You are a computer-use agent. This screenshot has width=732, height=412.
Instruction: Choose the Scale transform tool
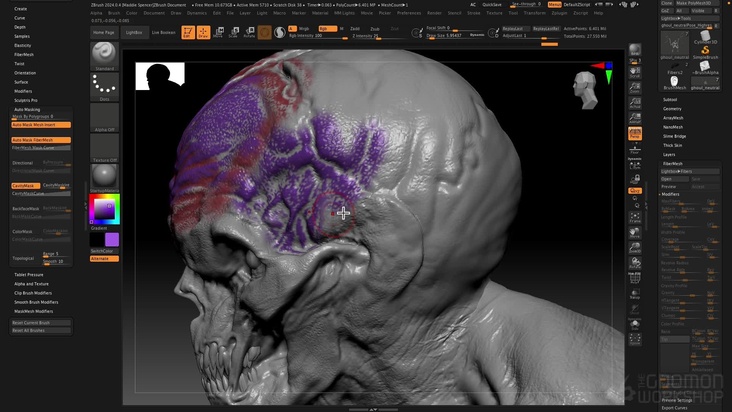233,32
